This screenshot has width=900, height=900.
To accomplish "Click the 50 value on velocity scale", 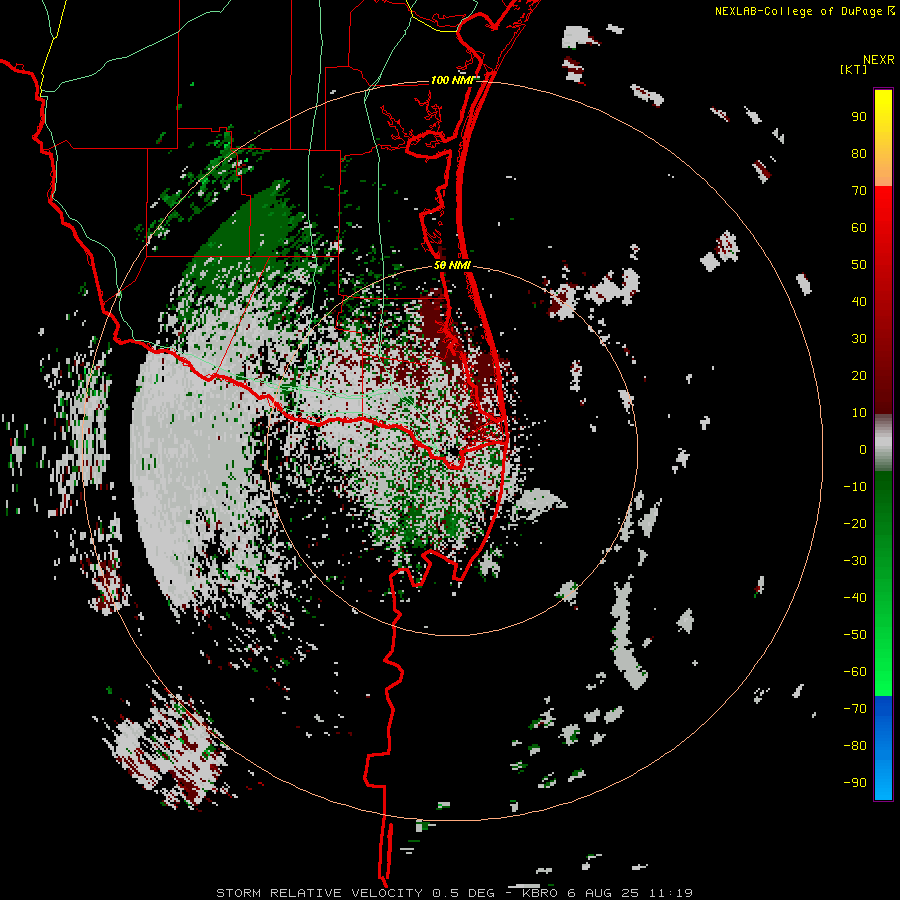I will click(x=859, y=265).
